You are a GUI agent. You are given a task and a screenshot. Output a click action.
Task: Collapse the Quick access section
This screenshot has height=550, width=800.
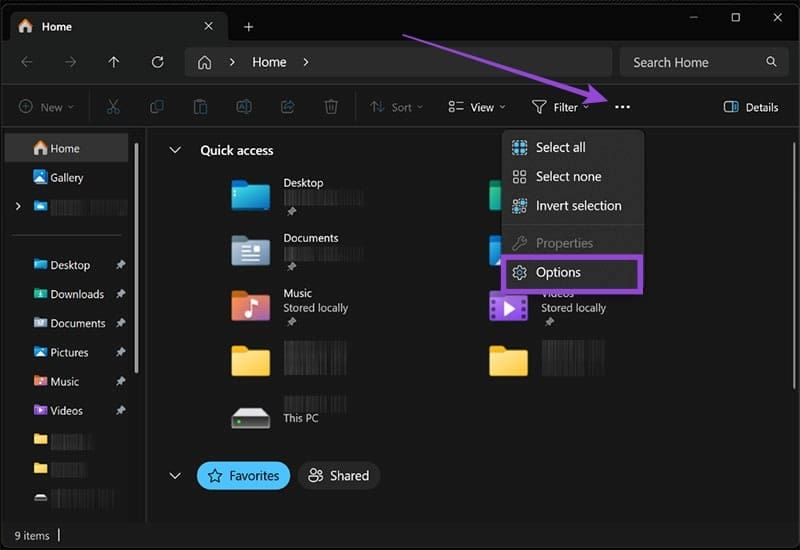175,150
